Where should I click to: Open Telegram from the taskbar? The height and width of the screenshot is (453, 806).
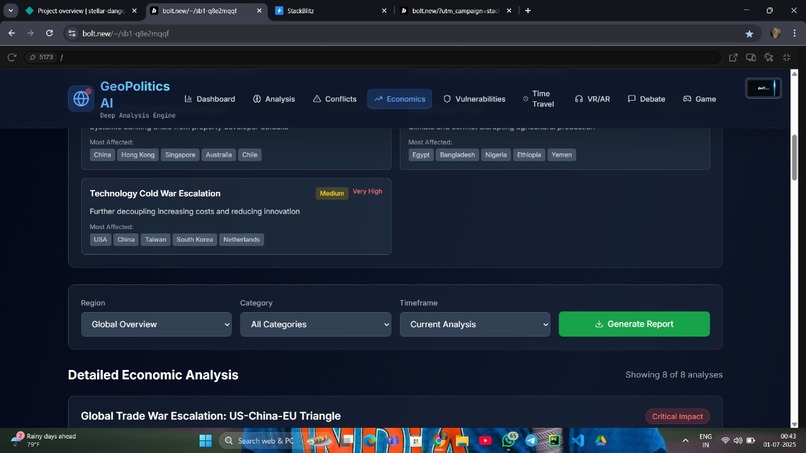(x=531, y=441)
